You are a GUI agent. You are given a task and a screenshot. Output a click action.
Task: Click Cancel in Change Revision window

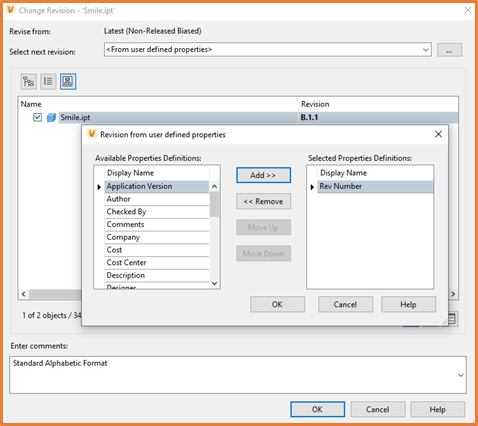(x=378, y=409)
